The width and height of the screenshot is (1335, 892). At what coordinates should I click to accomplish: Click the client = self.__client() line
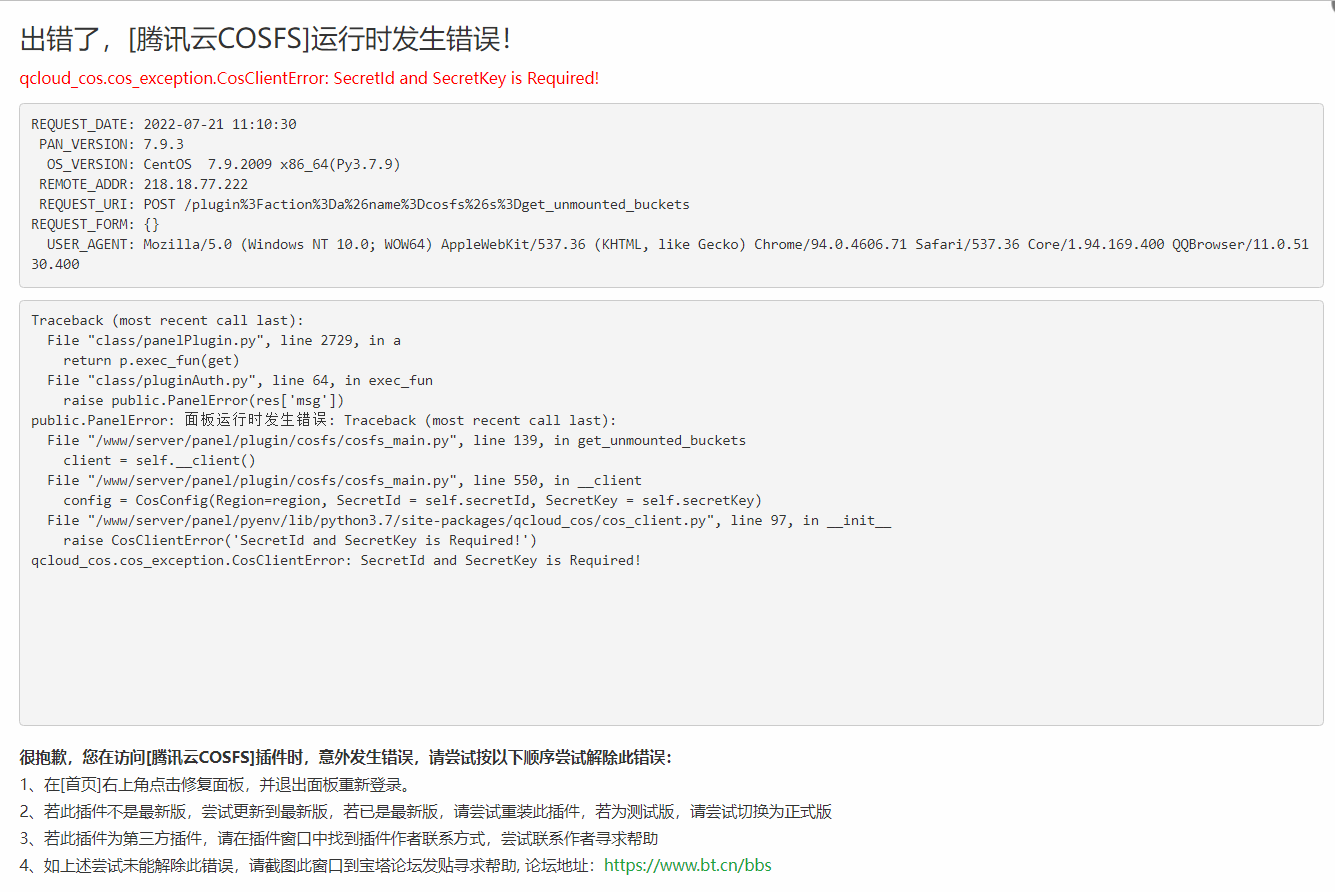coord(159,460)
